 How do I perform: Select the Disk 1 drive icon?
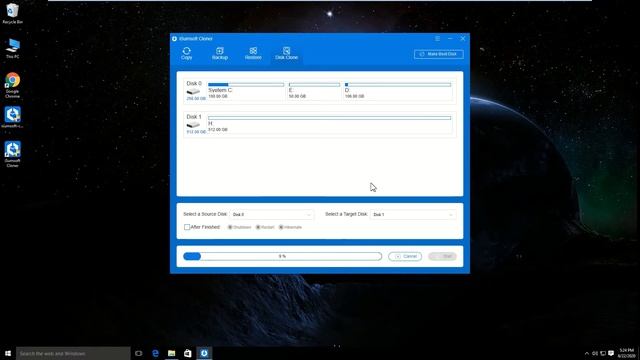[x=193, y=125]
